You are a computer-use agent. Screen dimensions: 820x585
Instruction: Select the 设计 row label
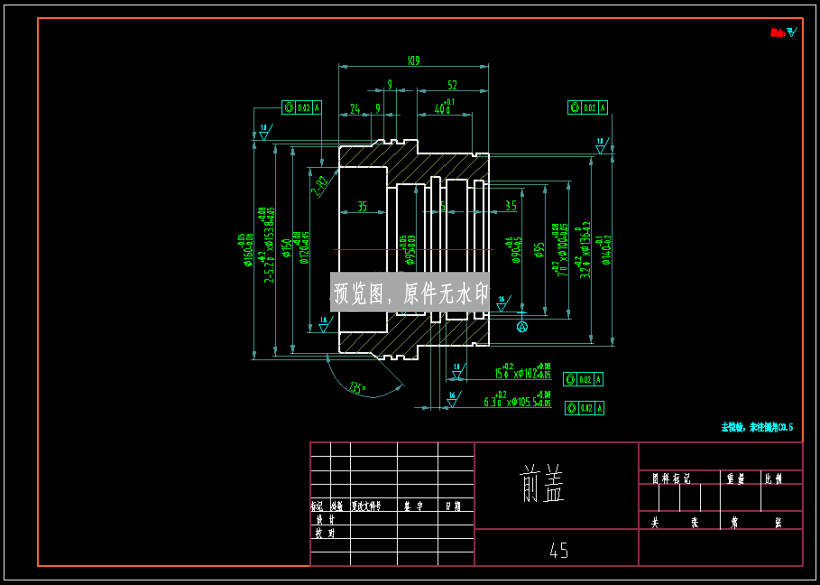[325, 519]
